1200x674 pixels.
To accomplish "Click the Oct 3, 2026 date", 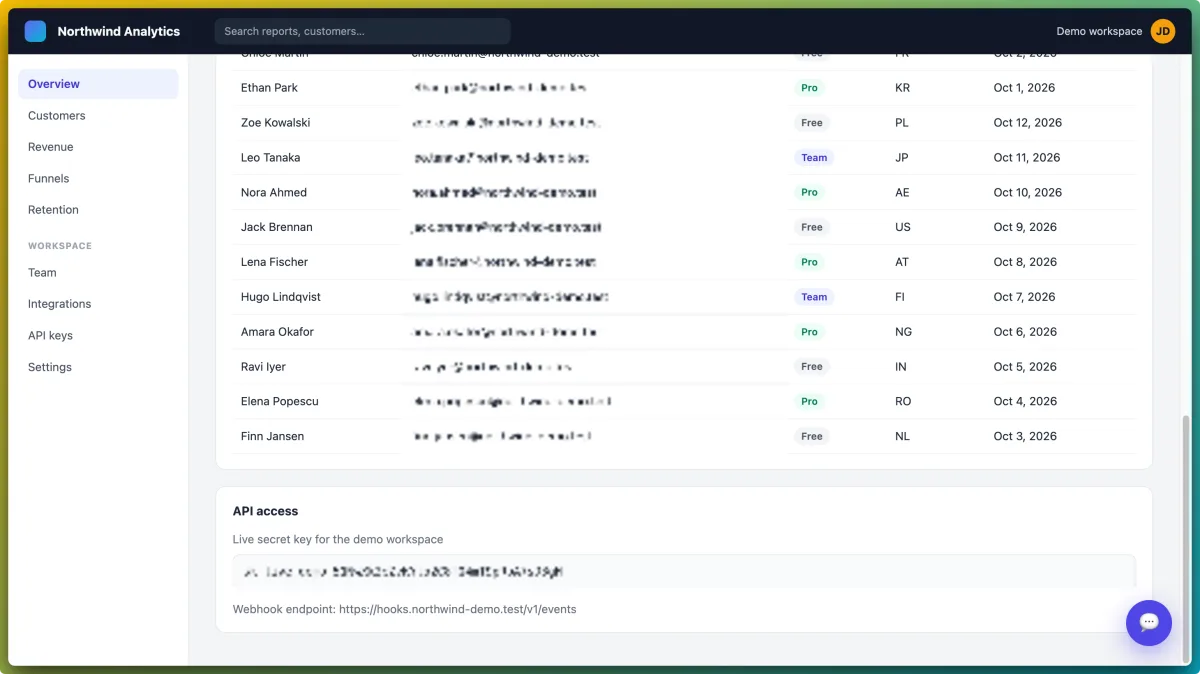I will click(1025, 436).
